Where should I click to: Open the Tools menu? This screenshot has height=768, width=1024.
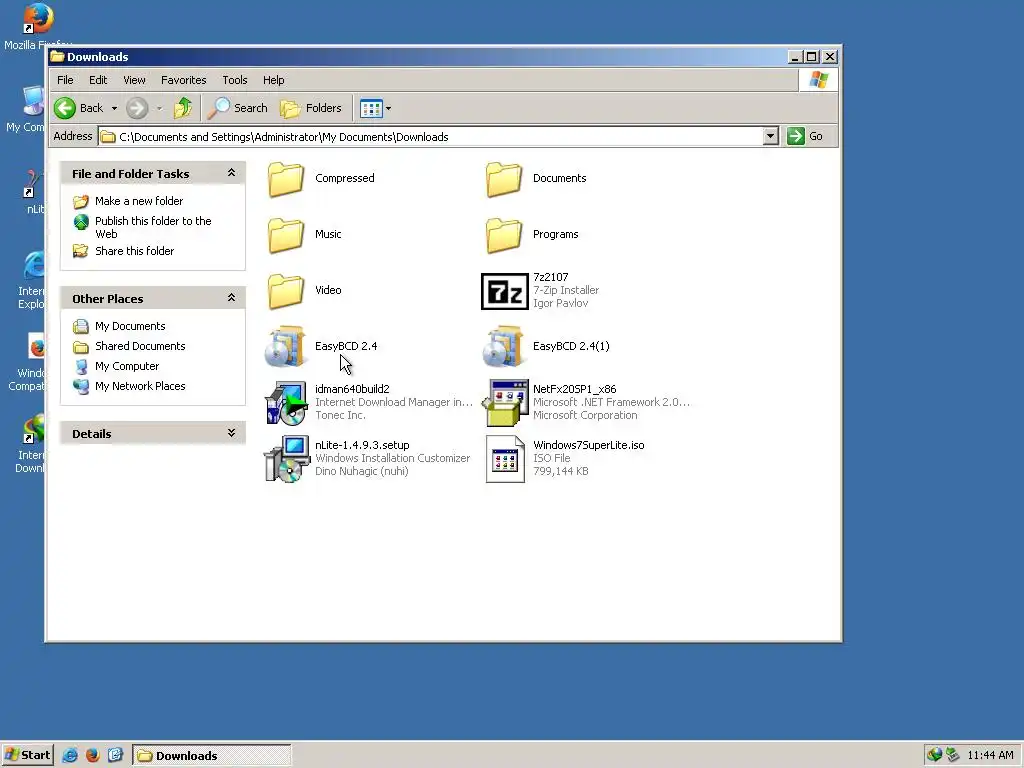coord(234,80)
